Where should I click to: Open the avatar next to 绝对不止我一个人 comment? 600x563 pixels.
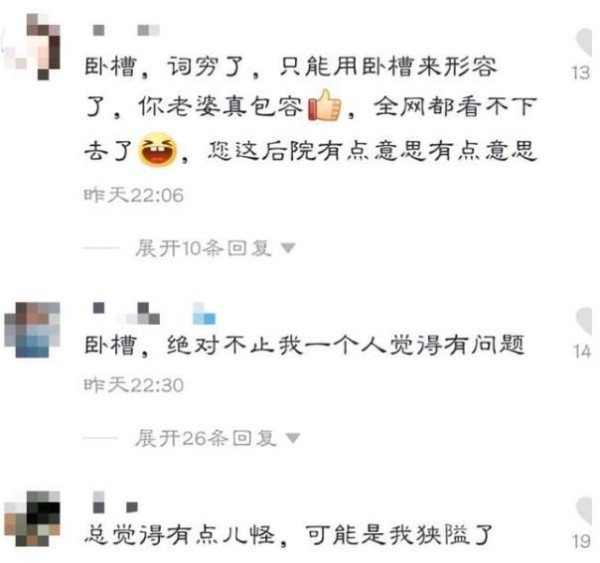[x=33, y=330]
